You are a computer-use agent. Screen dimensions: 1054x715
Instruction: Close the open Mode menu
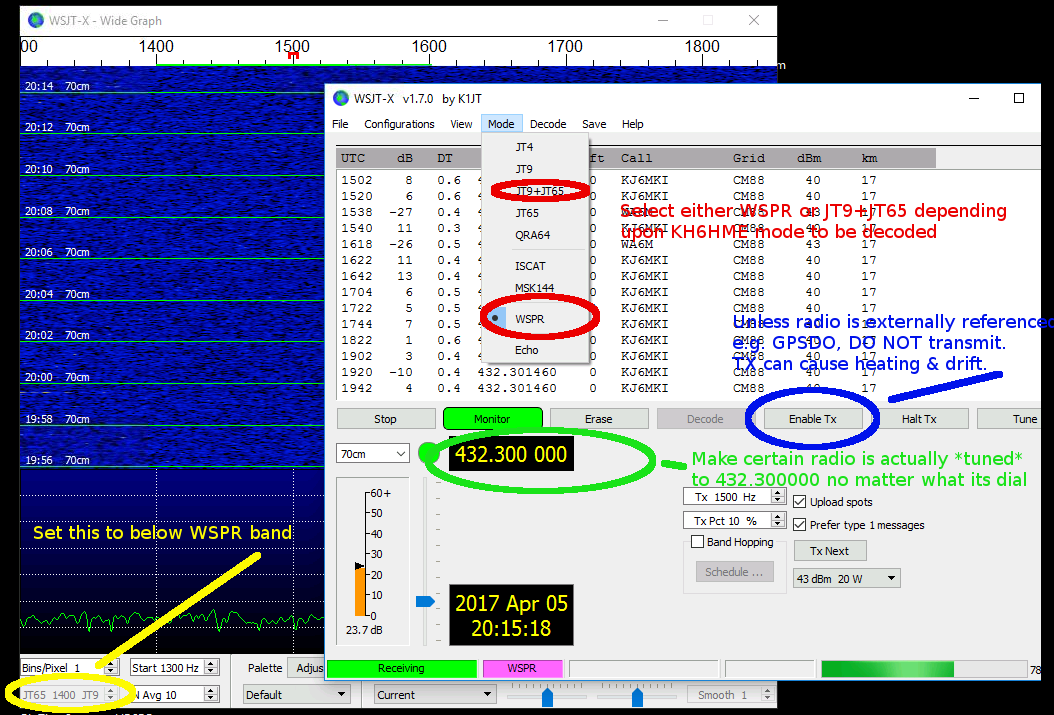(x=501, y=124)
